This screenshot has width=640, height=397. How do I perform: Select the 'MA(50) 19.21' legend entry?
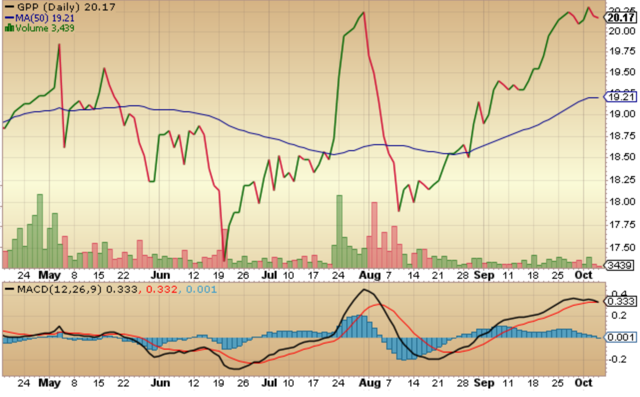pyautogui.click(x=45, y=18)
